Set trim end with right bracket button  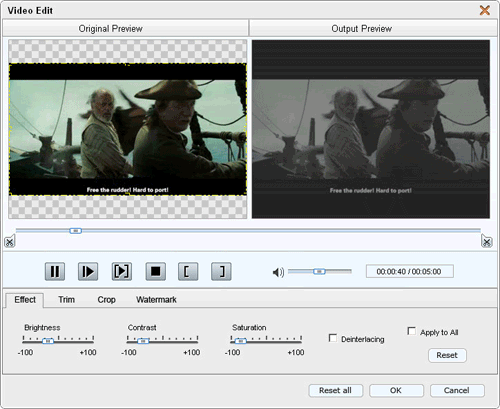221,271
